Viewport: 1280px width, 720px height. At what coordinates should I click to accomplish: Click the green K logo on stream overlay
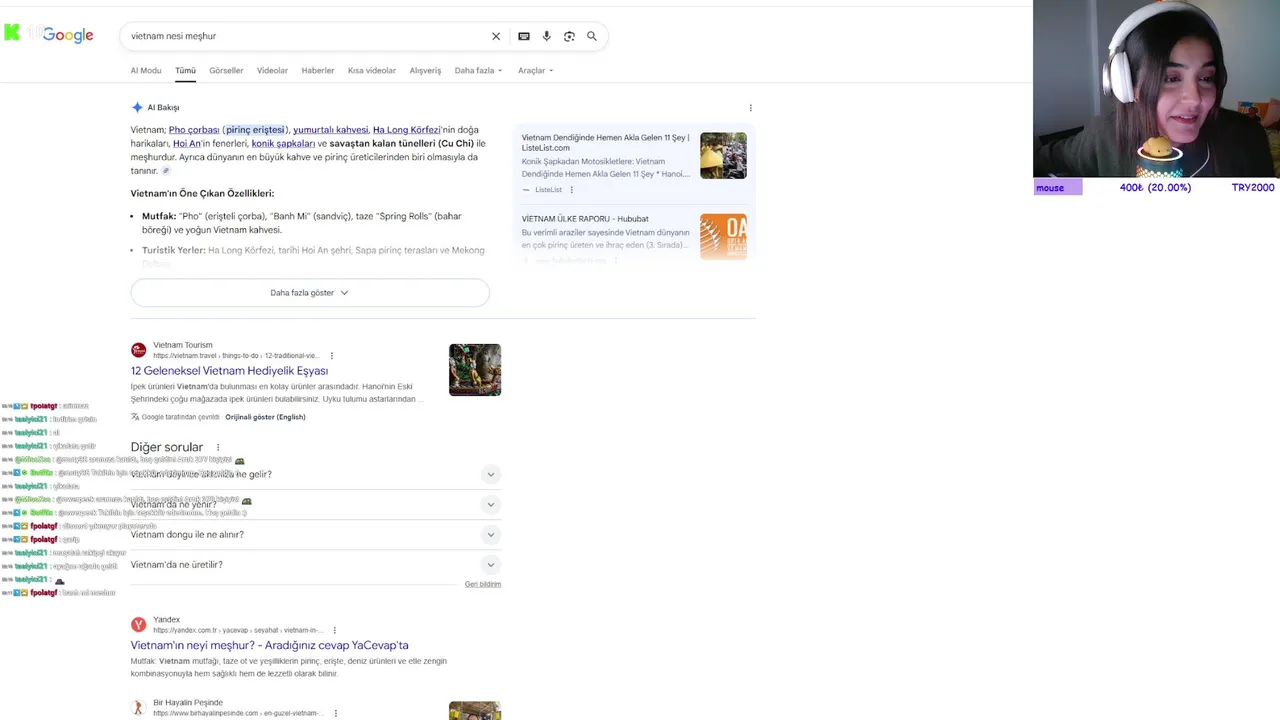click(12, 32)
